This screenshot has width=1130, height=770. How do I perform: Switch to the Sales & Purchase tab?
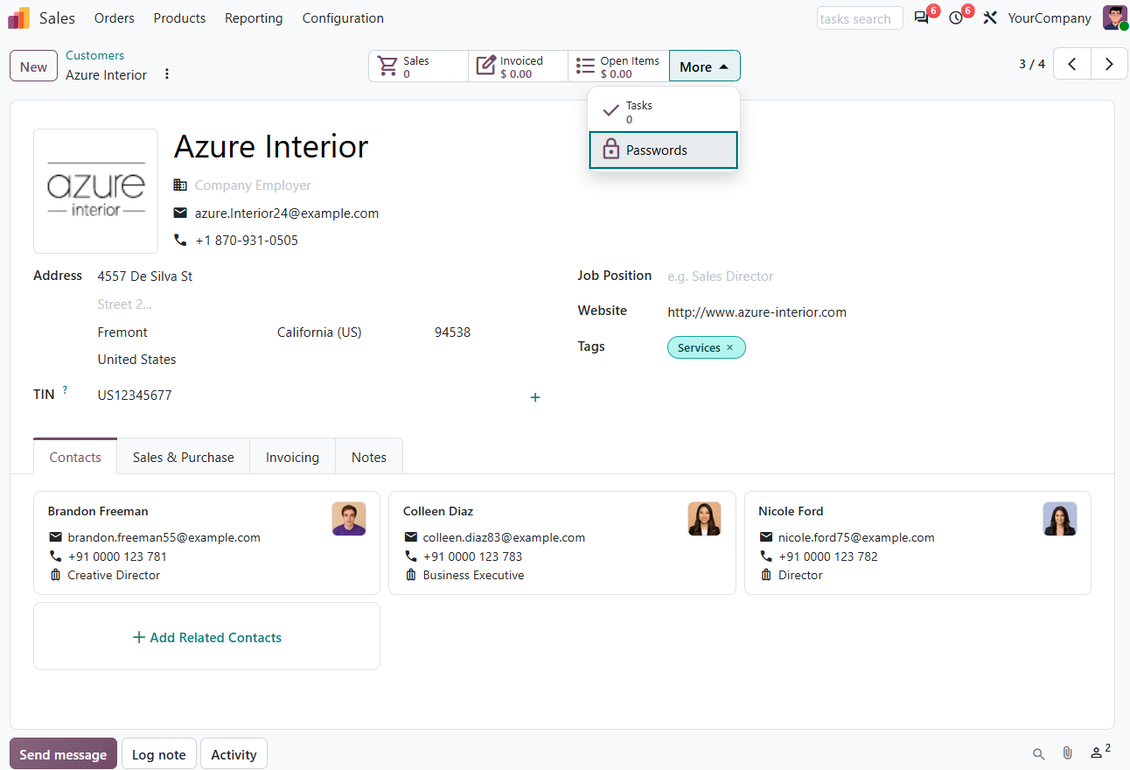[x=183, y=457]
